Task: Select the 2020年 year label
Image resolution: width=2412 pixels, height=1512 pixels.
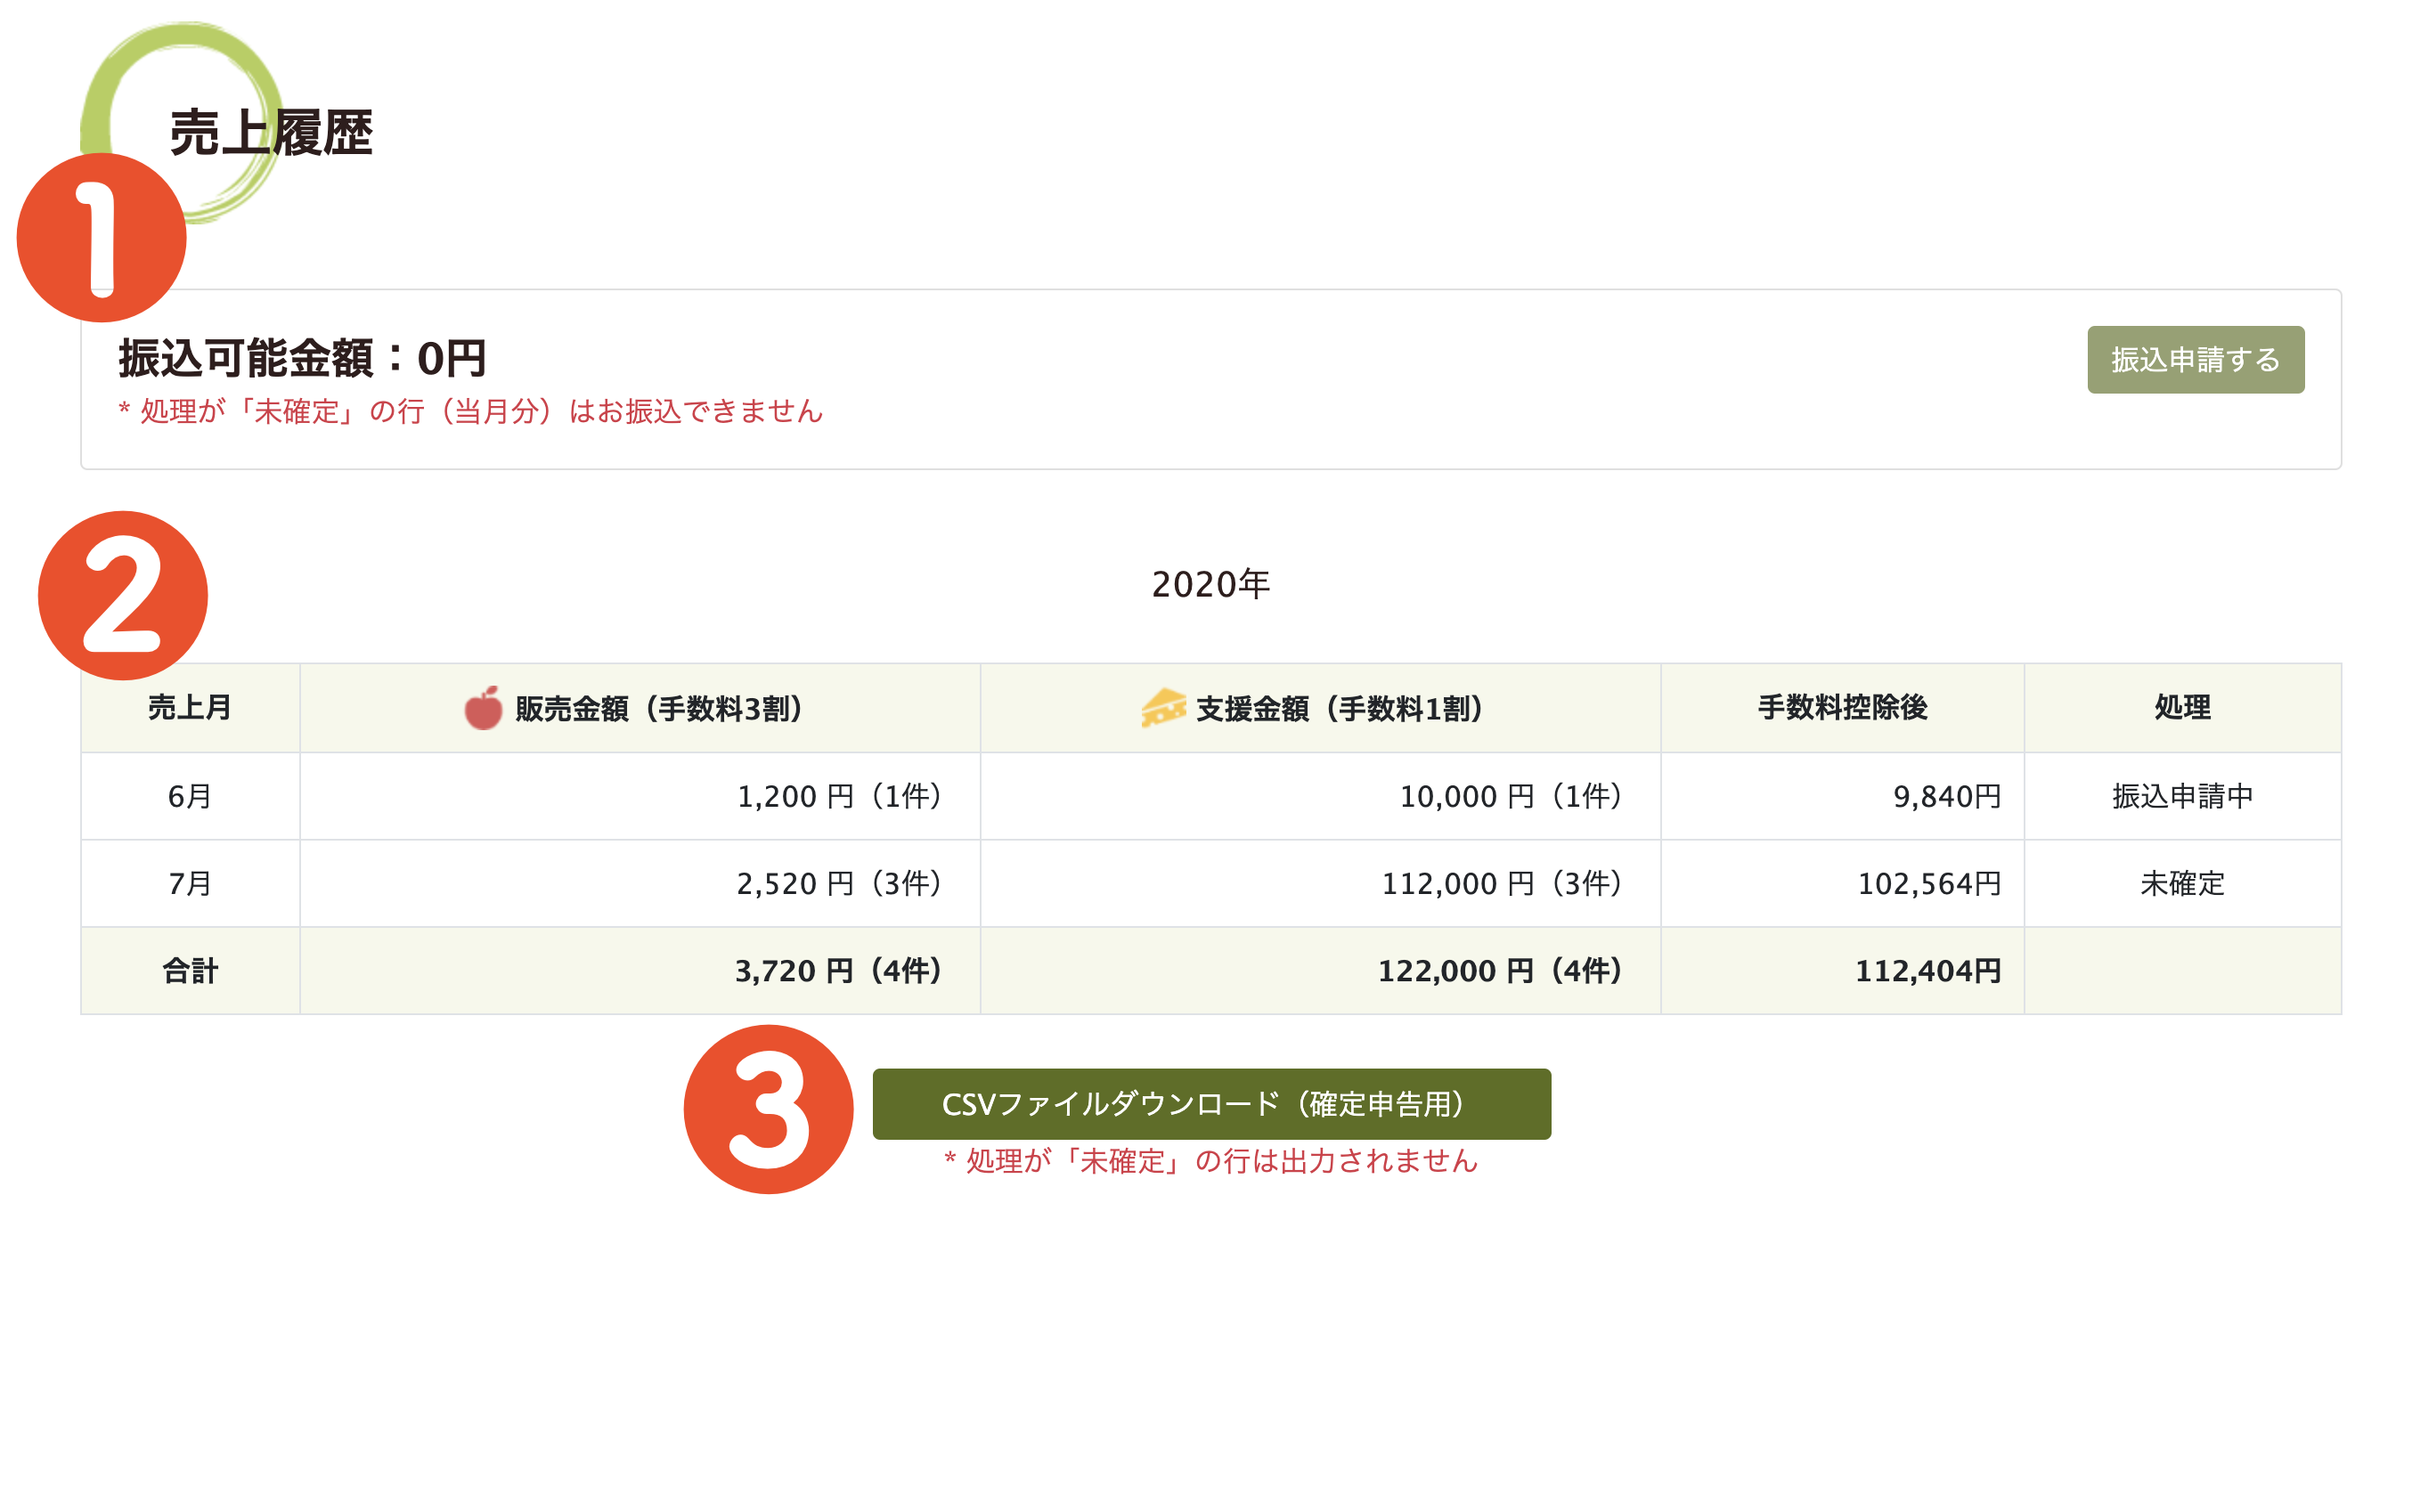Action: coord(1210,584)
